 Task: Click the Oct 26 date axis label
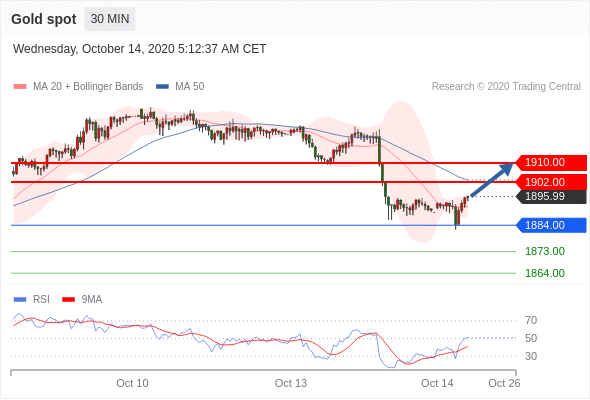[504, 383]
